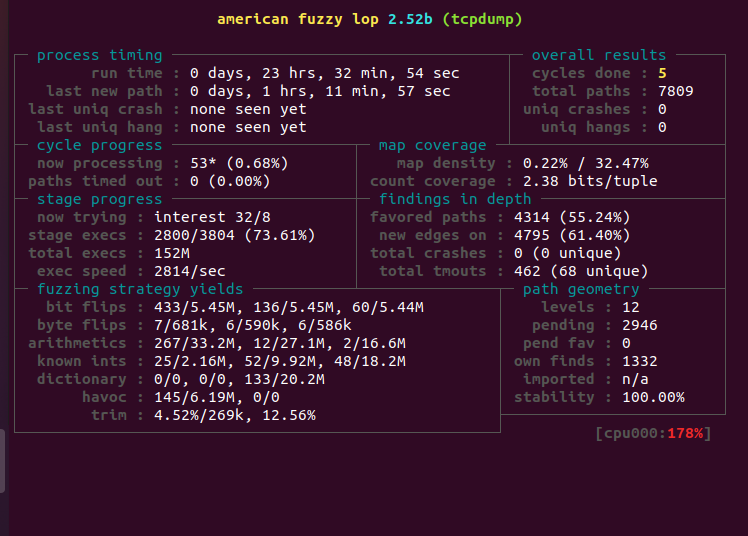Click new edges on value '4795 (61.40%)'

pyautogui.click(x=572, y=236)
